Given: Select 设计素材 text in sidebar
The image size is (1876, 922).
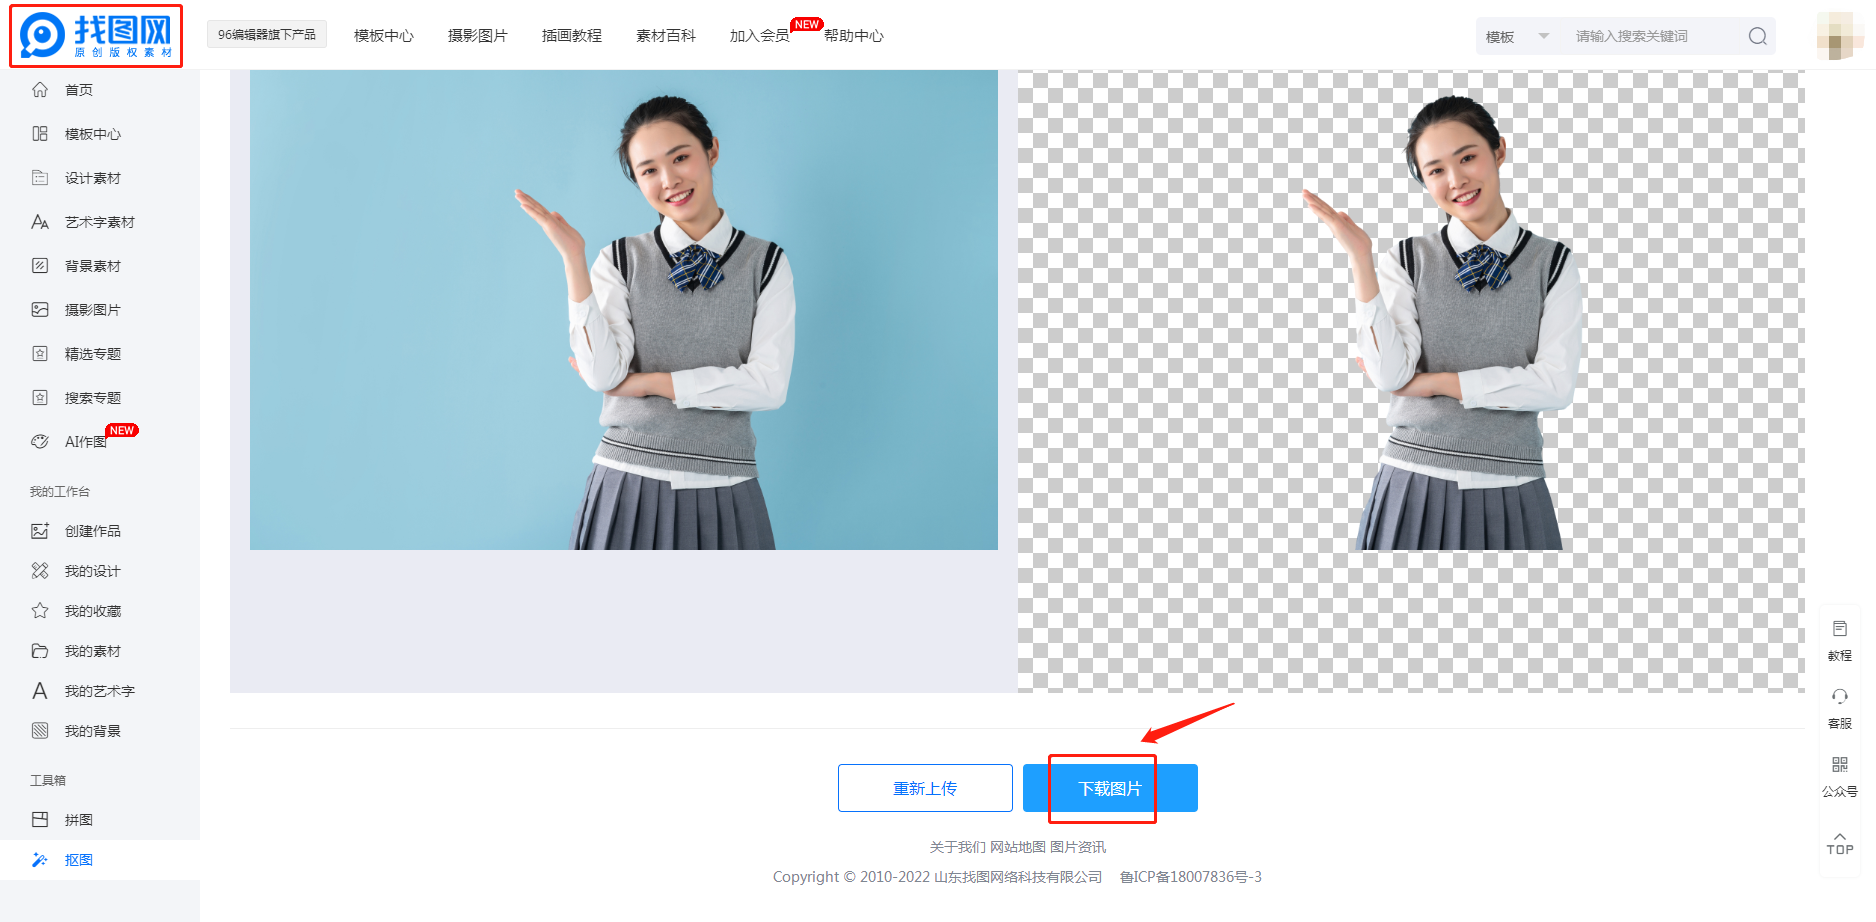Looking at the screenshot, I should (93, 177).
